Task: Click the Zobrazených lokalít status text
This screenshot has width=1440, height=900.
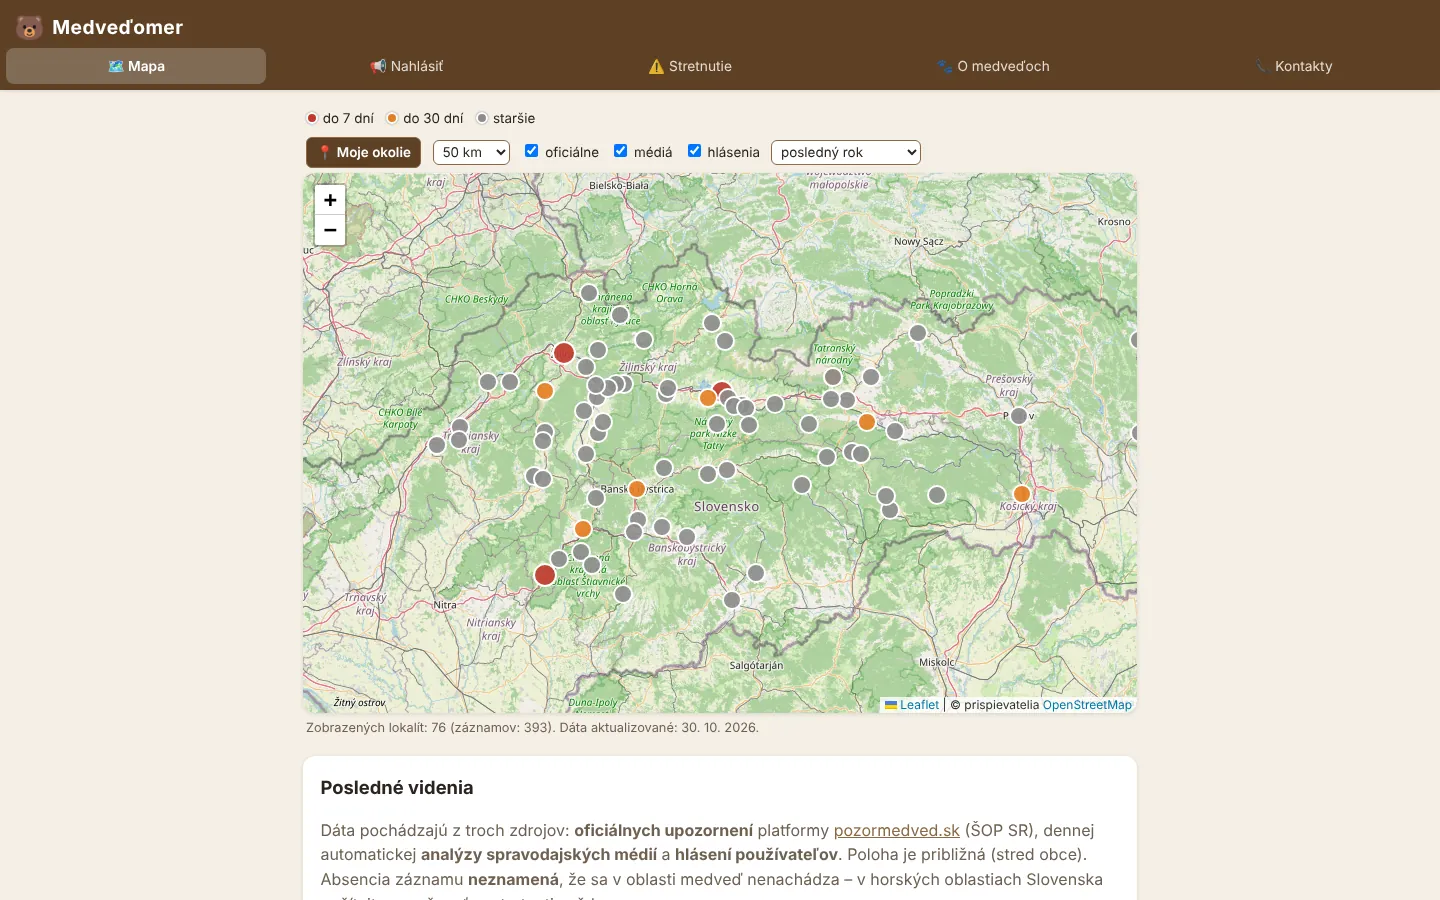Action: click(x=532, y=727)
